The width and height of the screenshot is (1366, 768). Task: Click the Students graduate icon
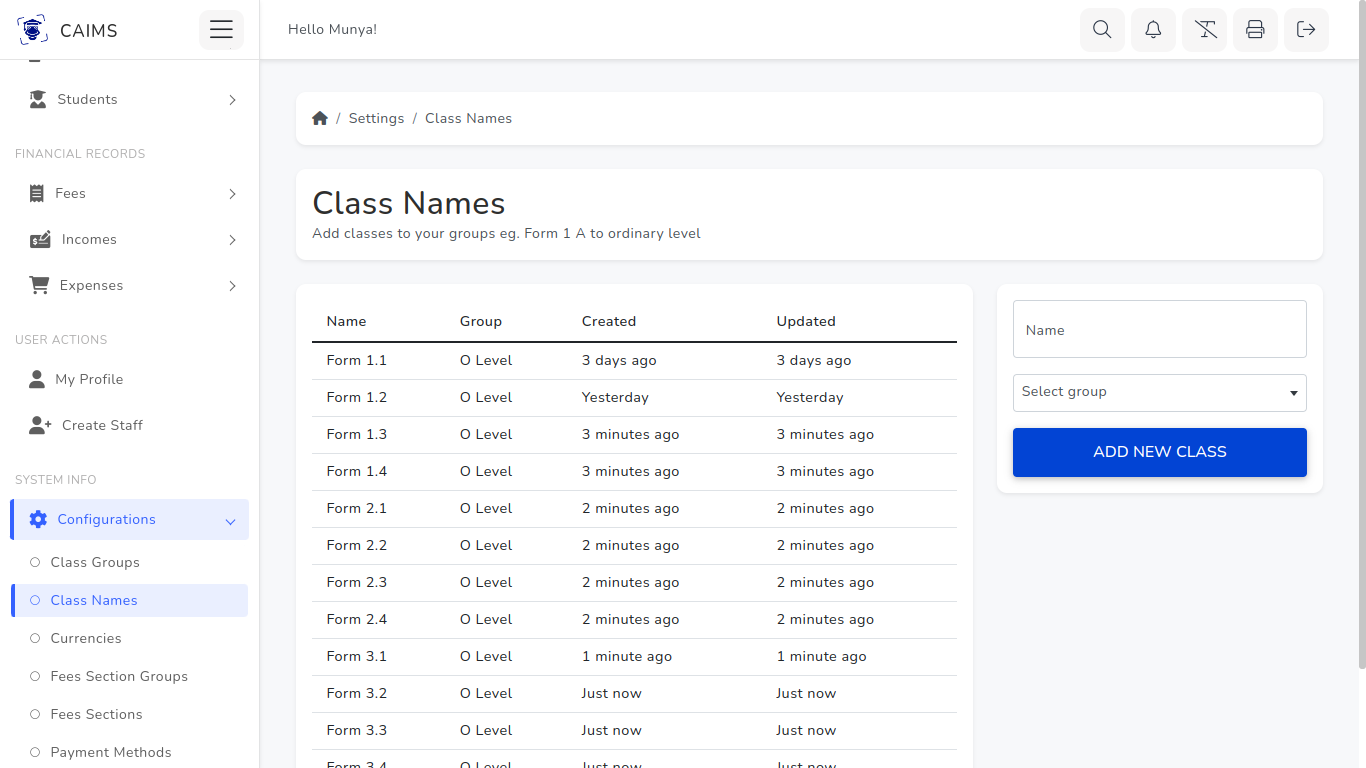coord(38,99)
